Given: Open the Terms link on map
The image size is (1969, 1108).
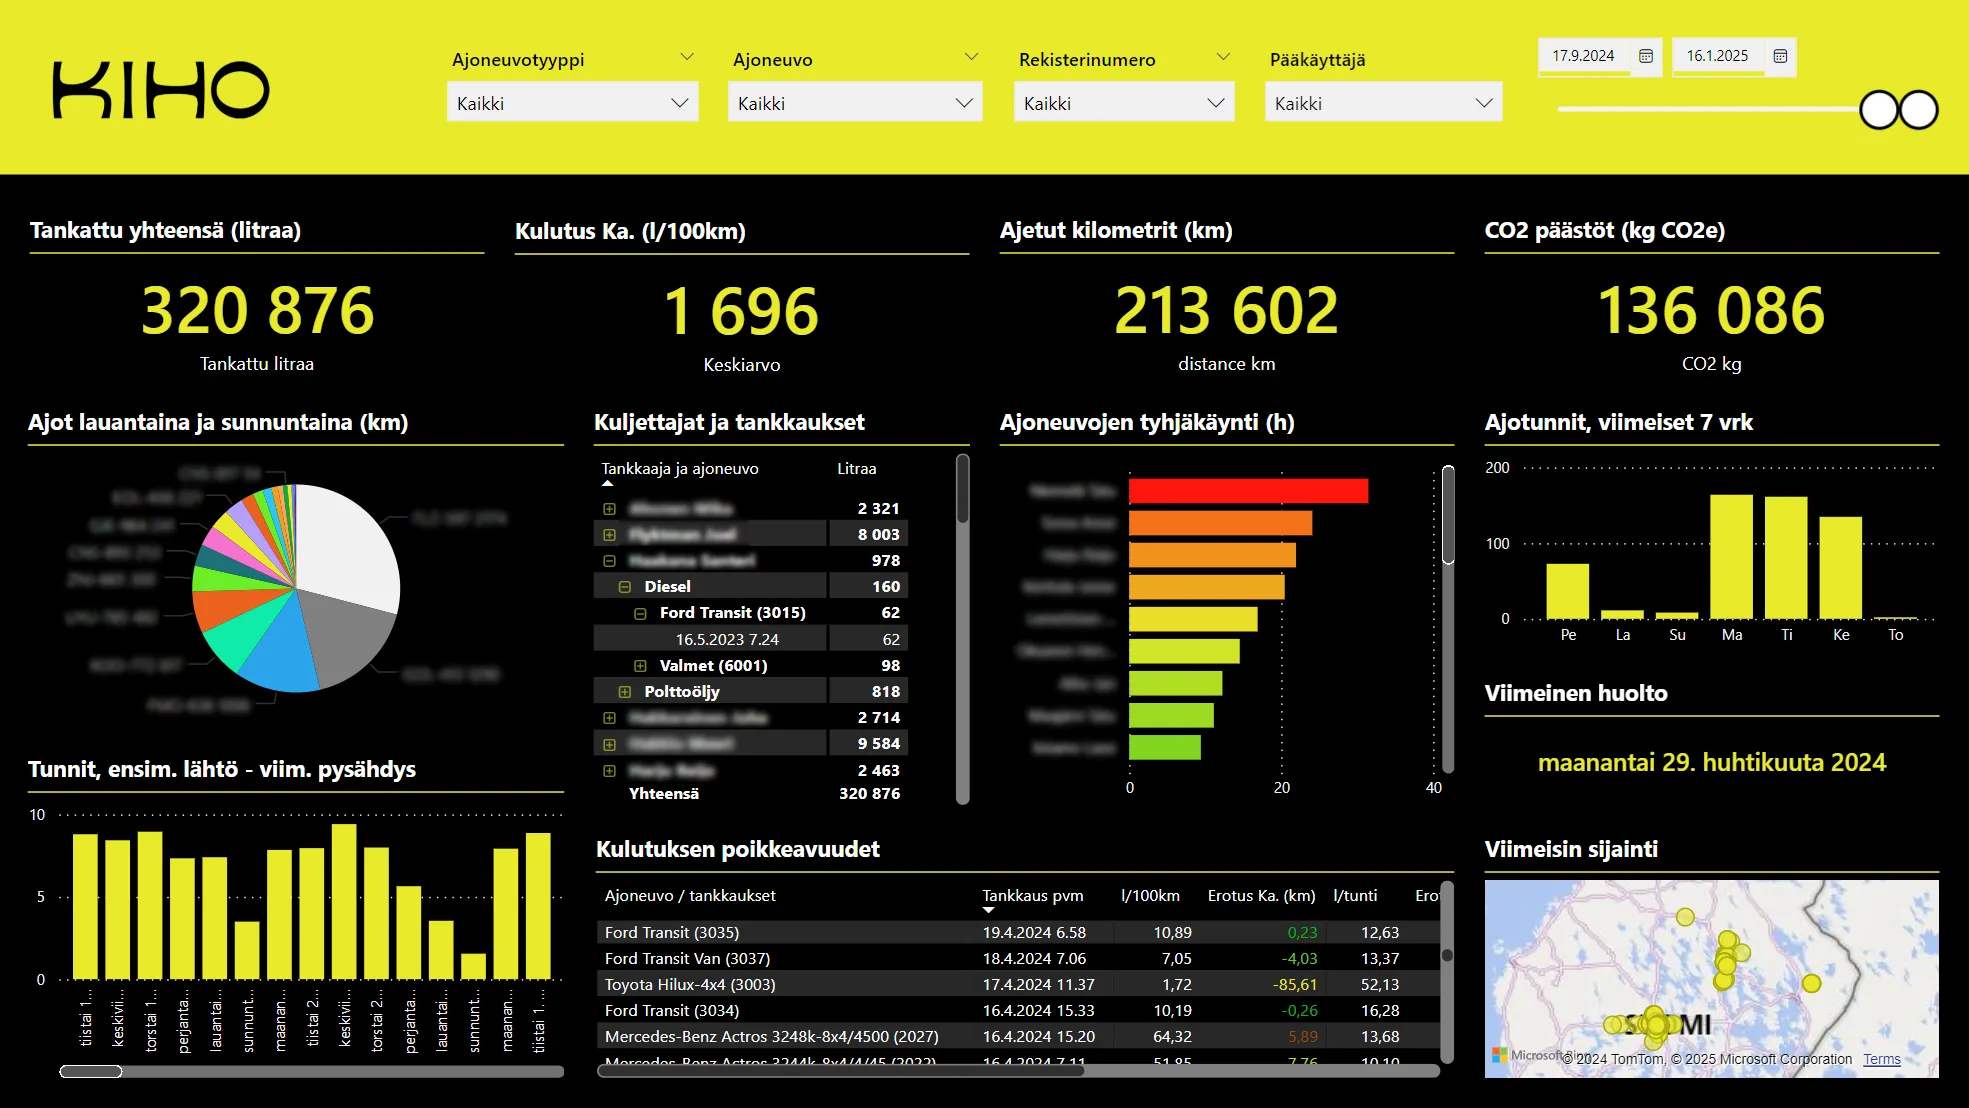Looking at the screenshot, I should 1881,1059.
